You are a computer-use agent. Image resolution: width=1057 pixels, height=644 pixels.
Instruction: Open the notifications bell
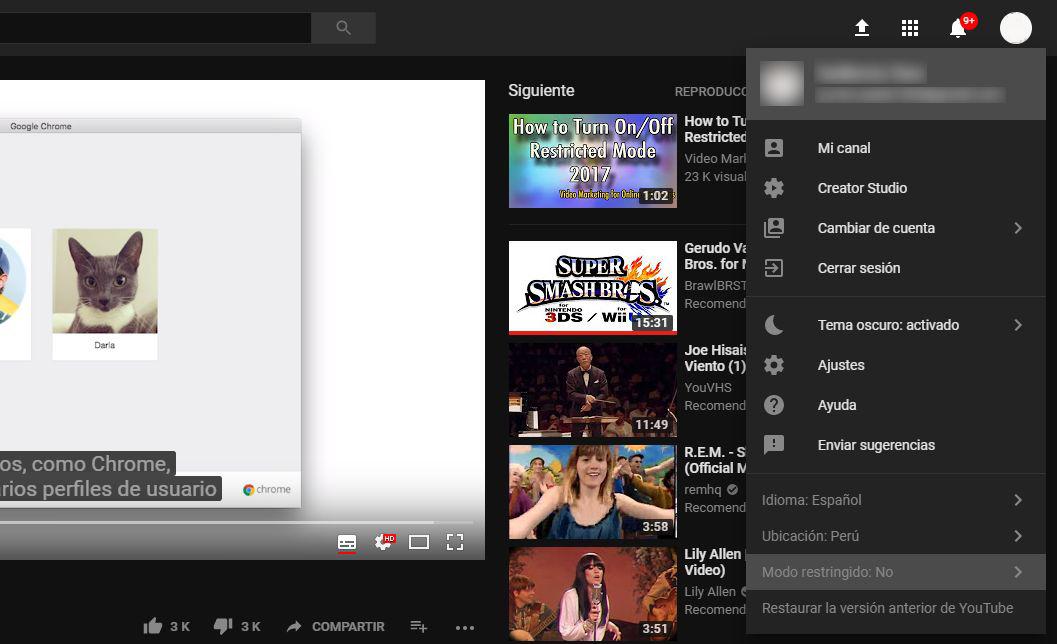click(x=956, y=28)
